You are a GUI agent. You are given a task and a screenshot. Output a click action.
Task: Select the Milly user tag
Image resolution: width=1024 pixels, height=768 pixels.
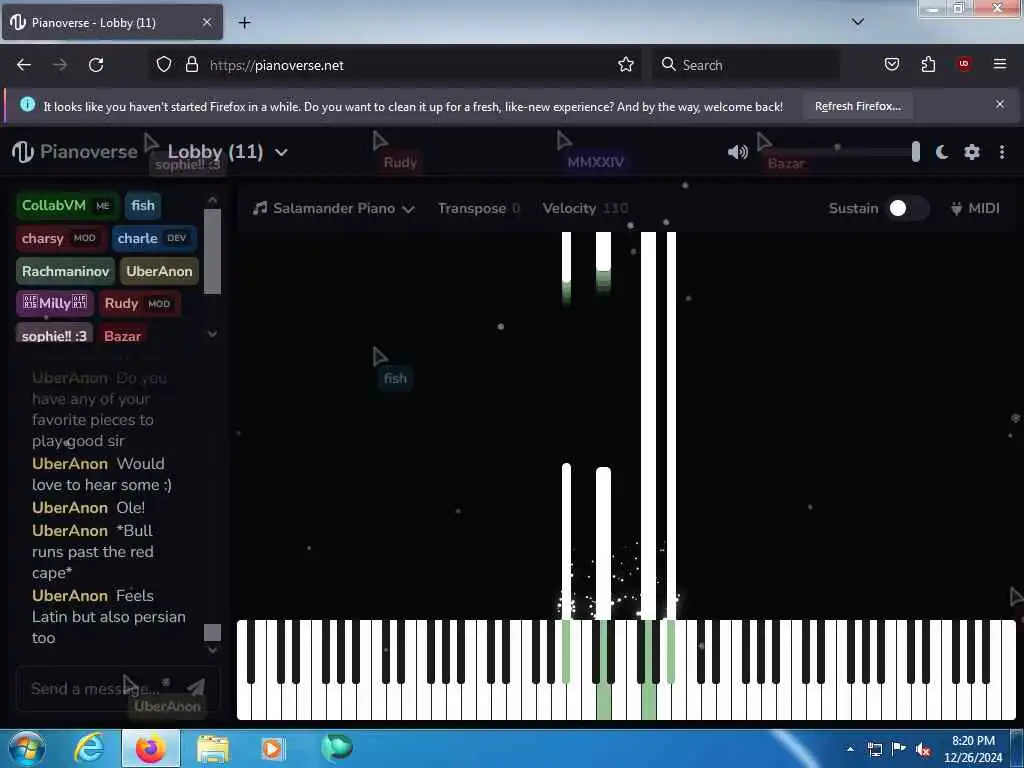pyautogui.click(x=55, y=304)
